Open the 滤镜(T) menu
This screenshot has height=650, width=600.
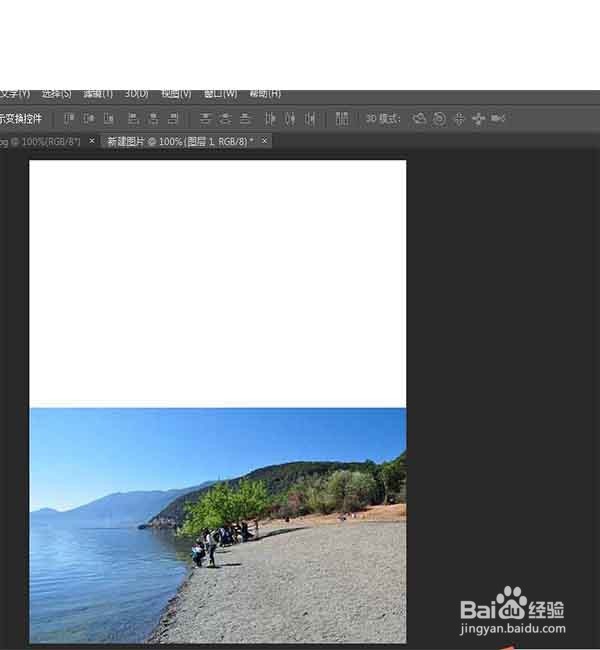pos(98,94)
